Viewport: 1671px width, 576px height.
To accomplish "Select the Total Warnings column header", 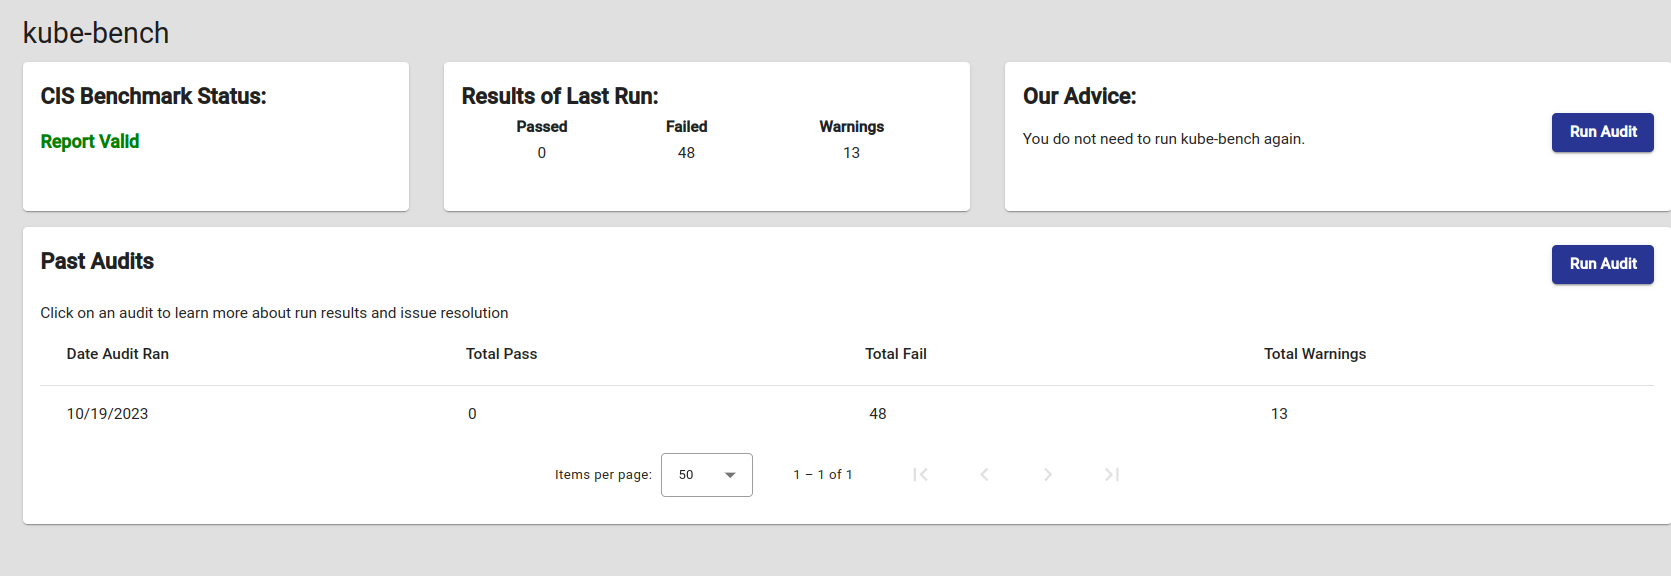I will coord(1314,354).
